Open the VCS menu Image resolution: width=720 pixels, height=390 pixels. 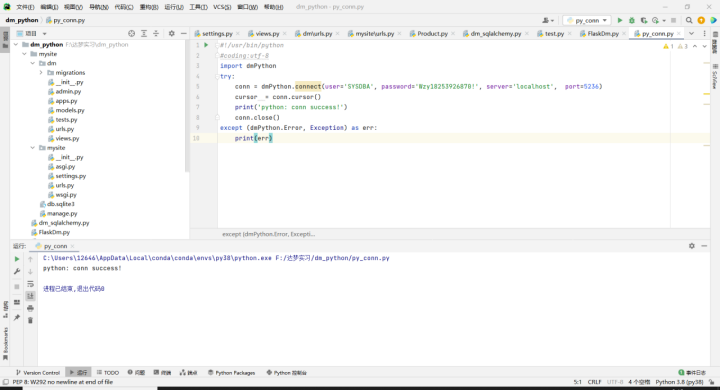[222, 7]
